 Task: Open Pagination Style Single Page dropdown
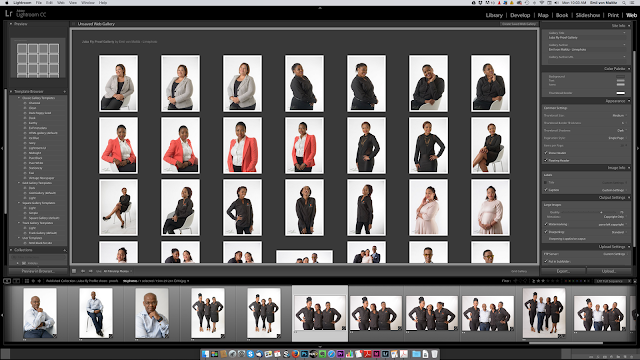(617, 138)
